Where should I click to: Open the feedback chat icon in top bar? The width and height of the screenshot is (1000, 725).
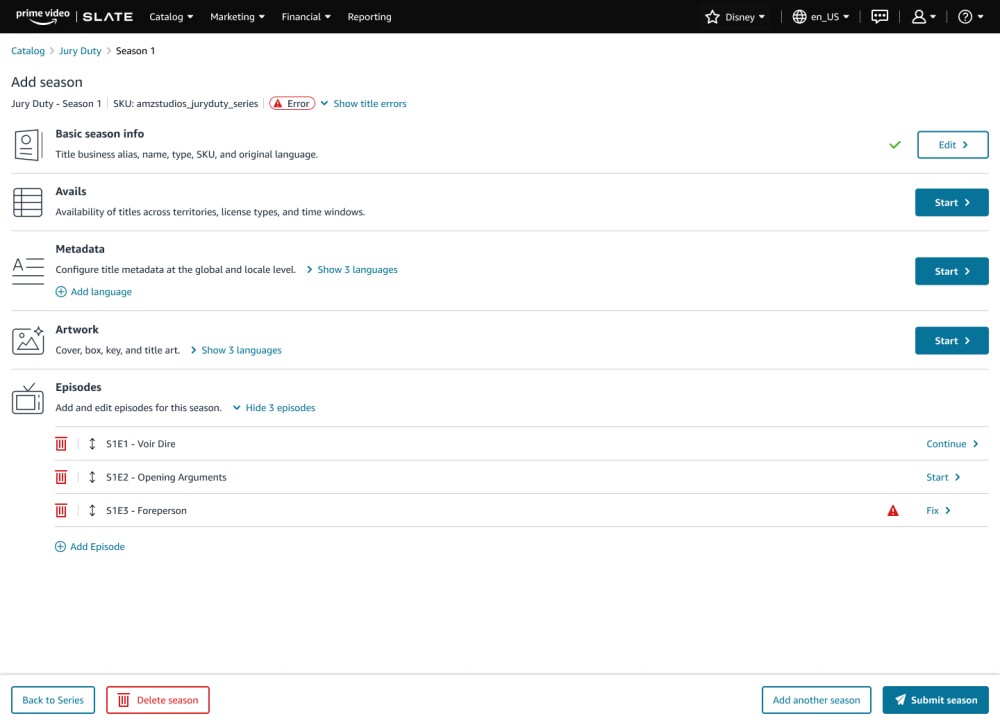point(880,17)
